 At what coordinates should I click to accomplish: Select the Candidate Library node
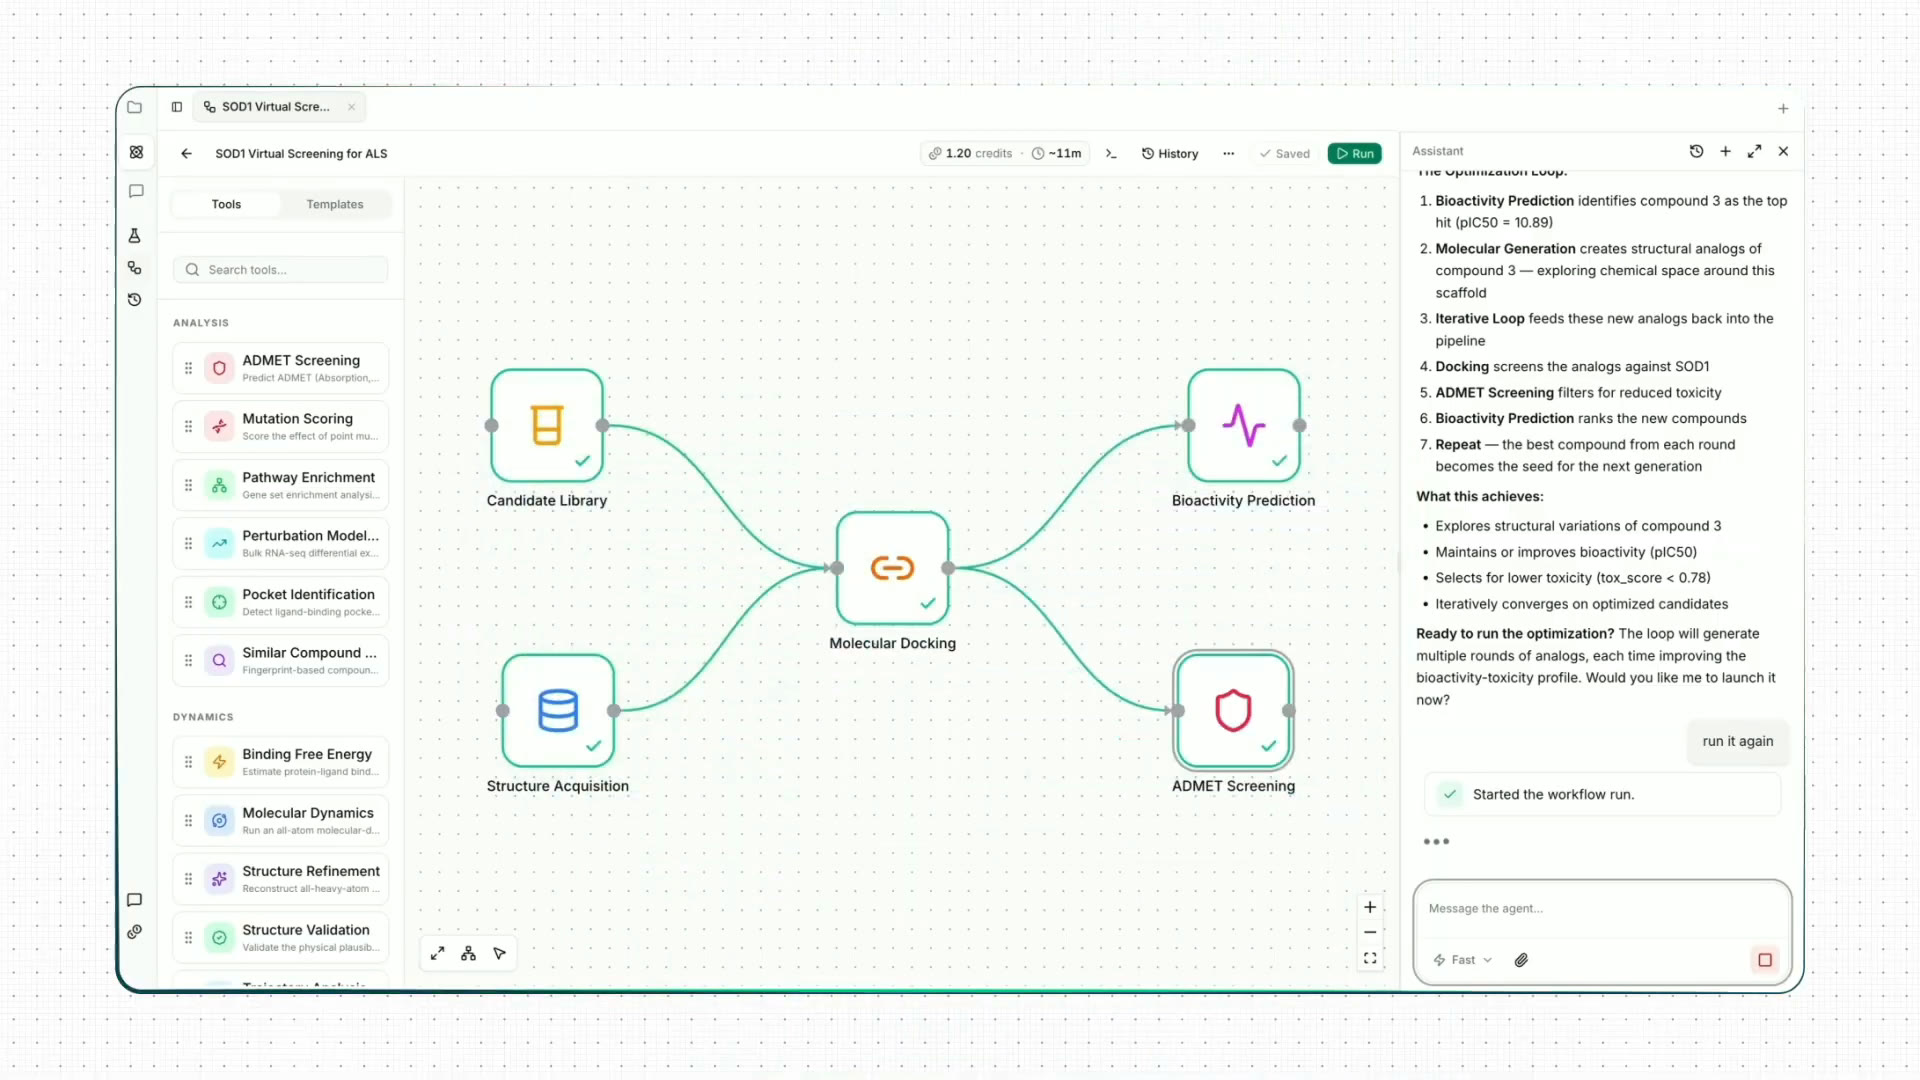coord(547,425)
